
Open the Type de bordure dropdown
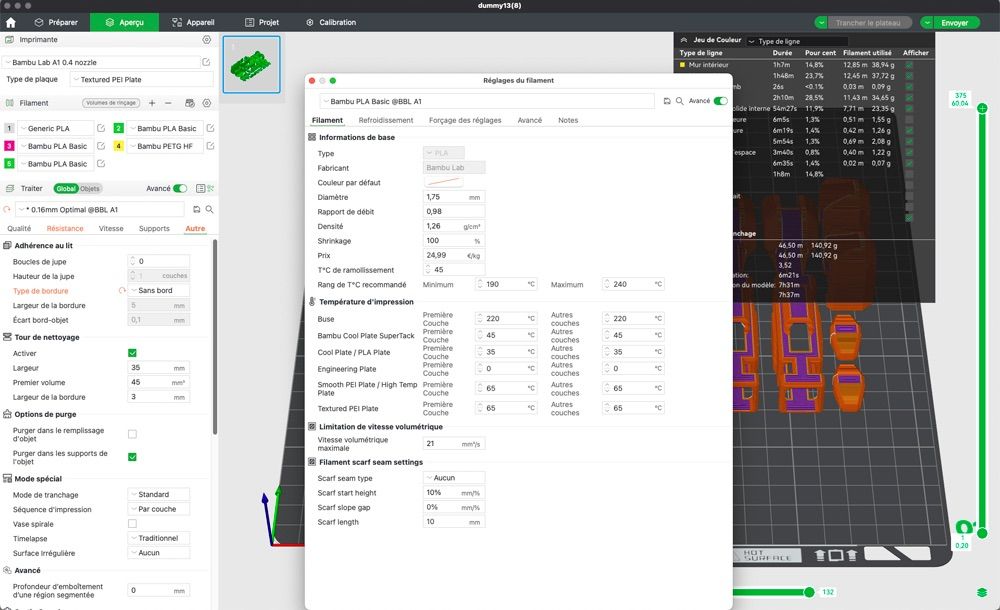point(159,290)
